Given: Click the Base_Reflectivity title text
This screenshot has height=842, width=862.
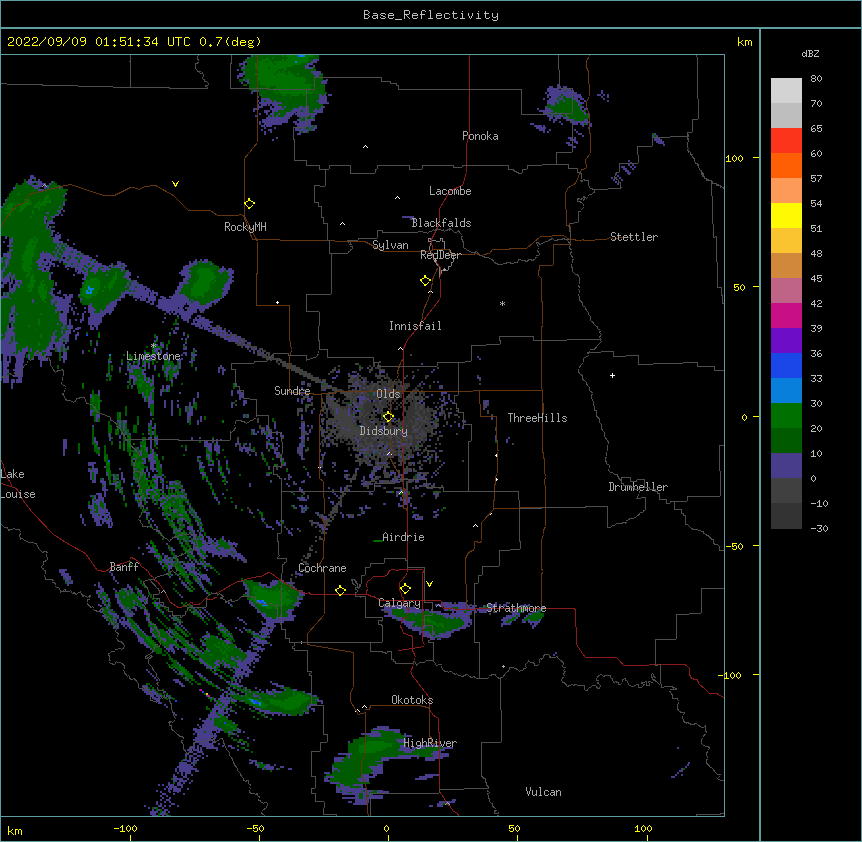Looking at the screenshot, I should click(x=431, y=15).
